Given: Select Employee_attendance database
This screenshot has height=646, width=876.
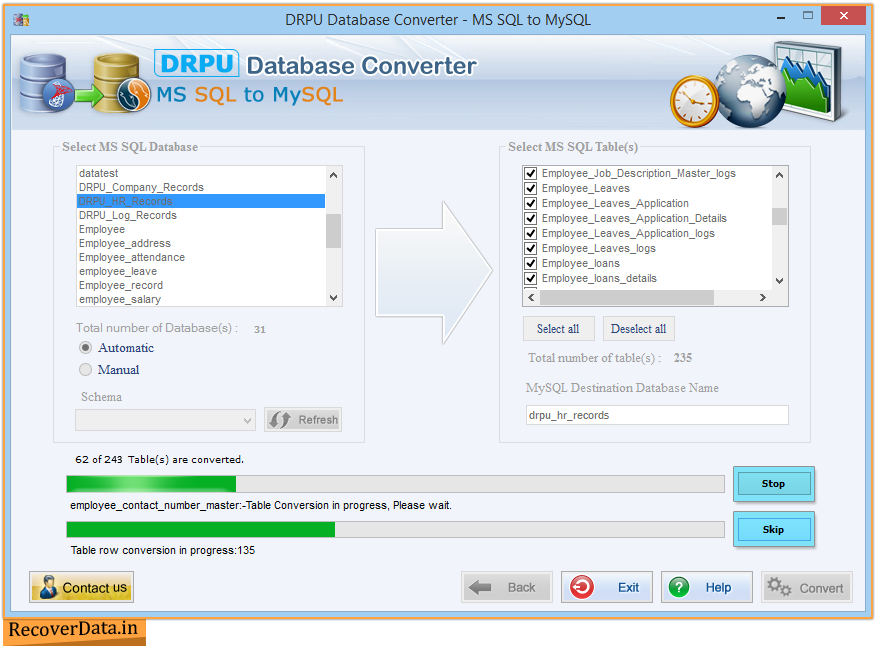Looking at the screenshot, I should [201, 257].
